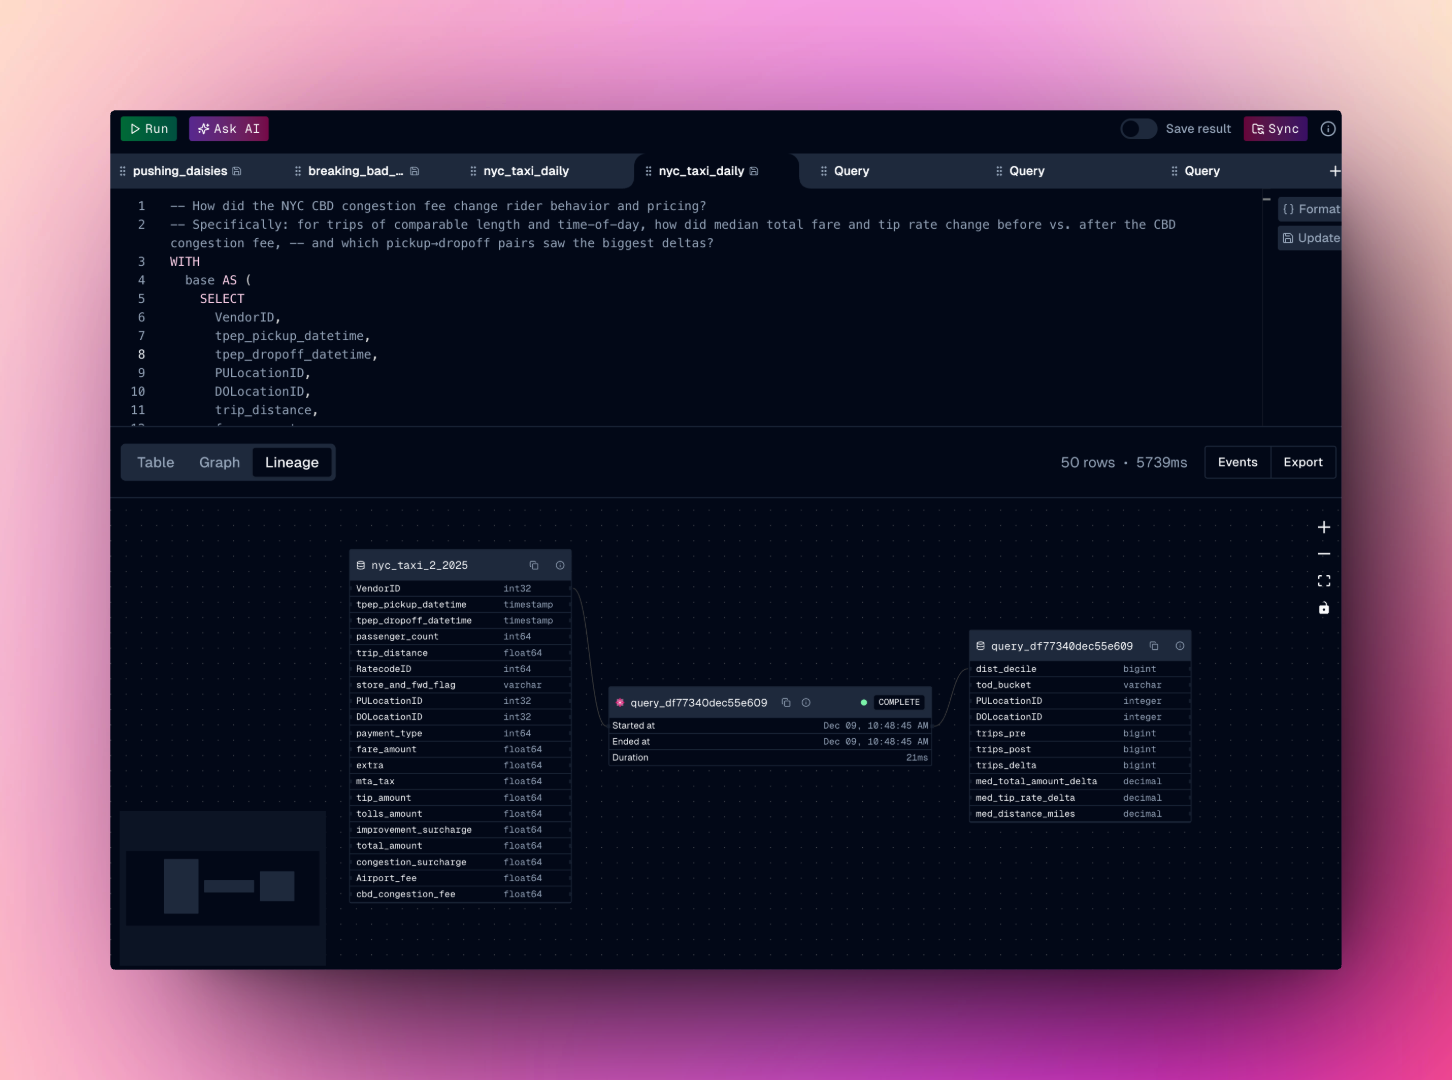Click the info icon beside the Sync button
Screen dimensions: 1452x1080
[1328, 128]
